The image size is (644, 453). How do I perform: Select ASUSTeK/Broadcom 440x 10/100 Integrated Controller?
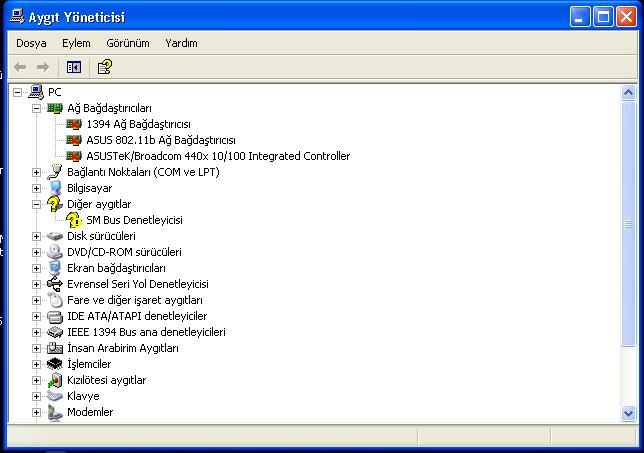218,156
